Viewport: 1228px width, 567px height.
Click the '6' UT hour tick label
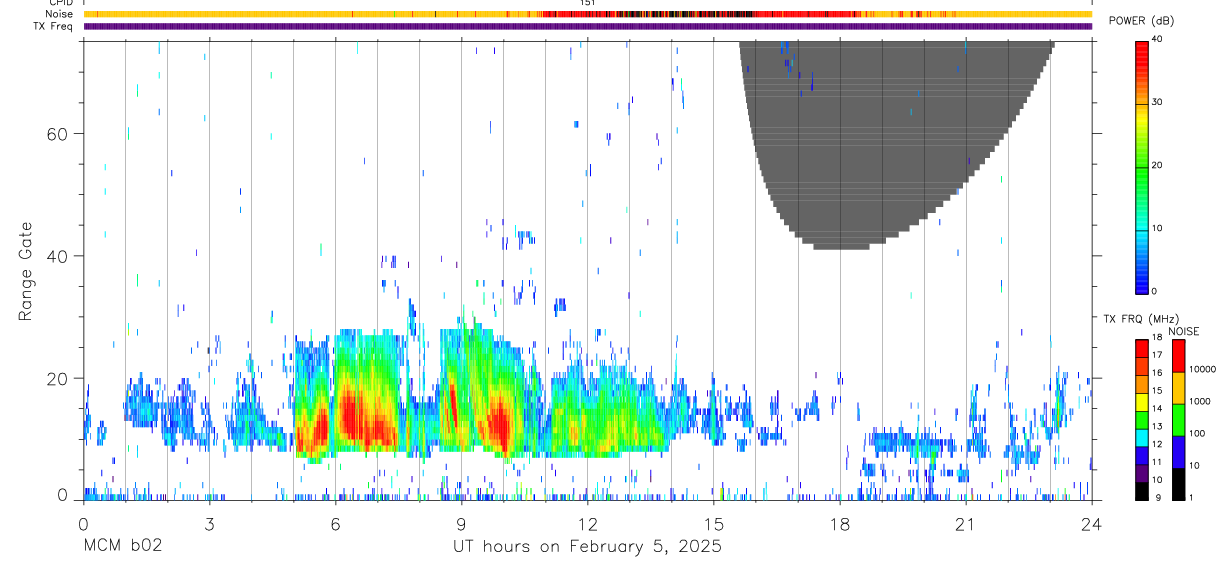pos(335,524)
